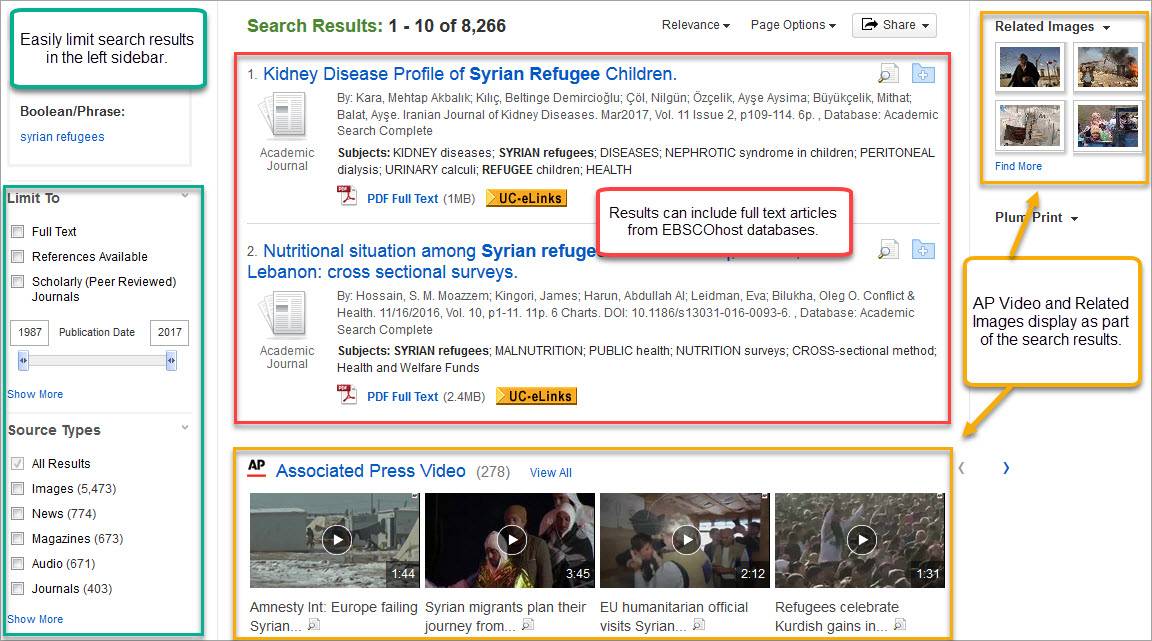Add Nutritional situation result to folder
The height and width of the screenshot is (641, 1152).
[x=923, y=250]
